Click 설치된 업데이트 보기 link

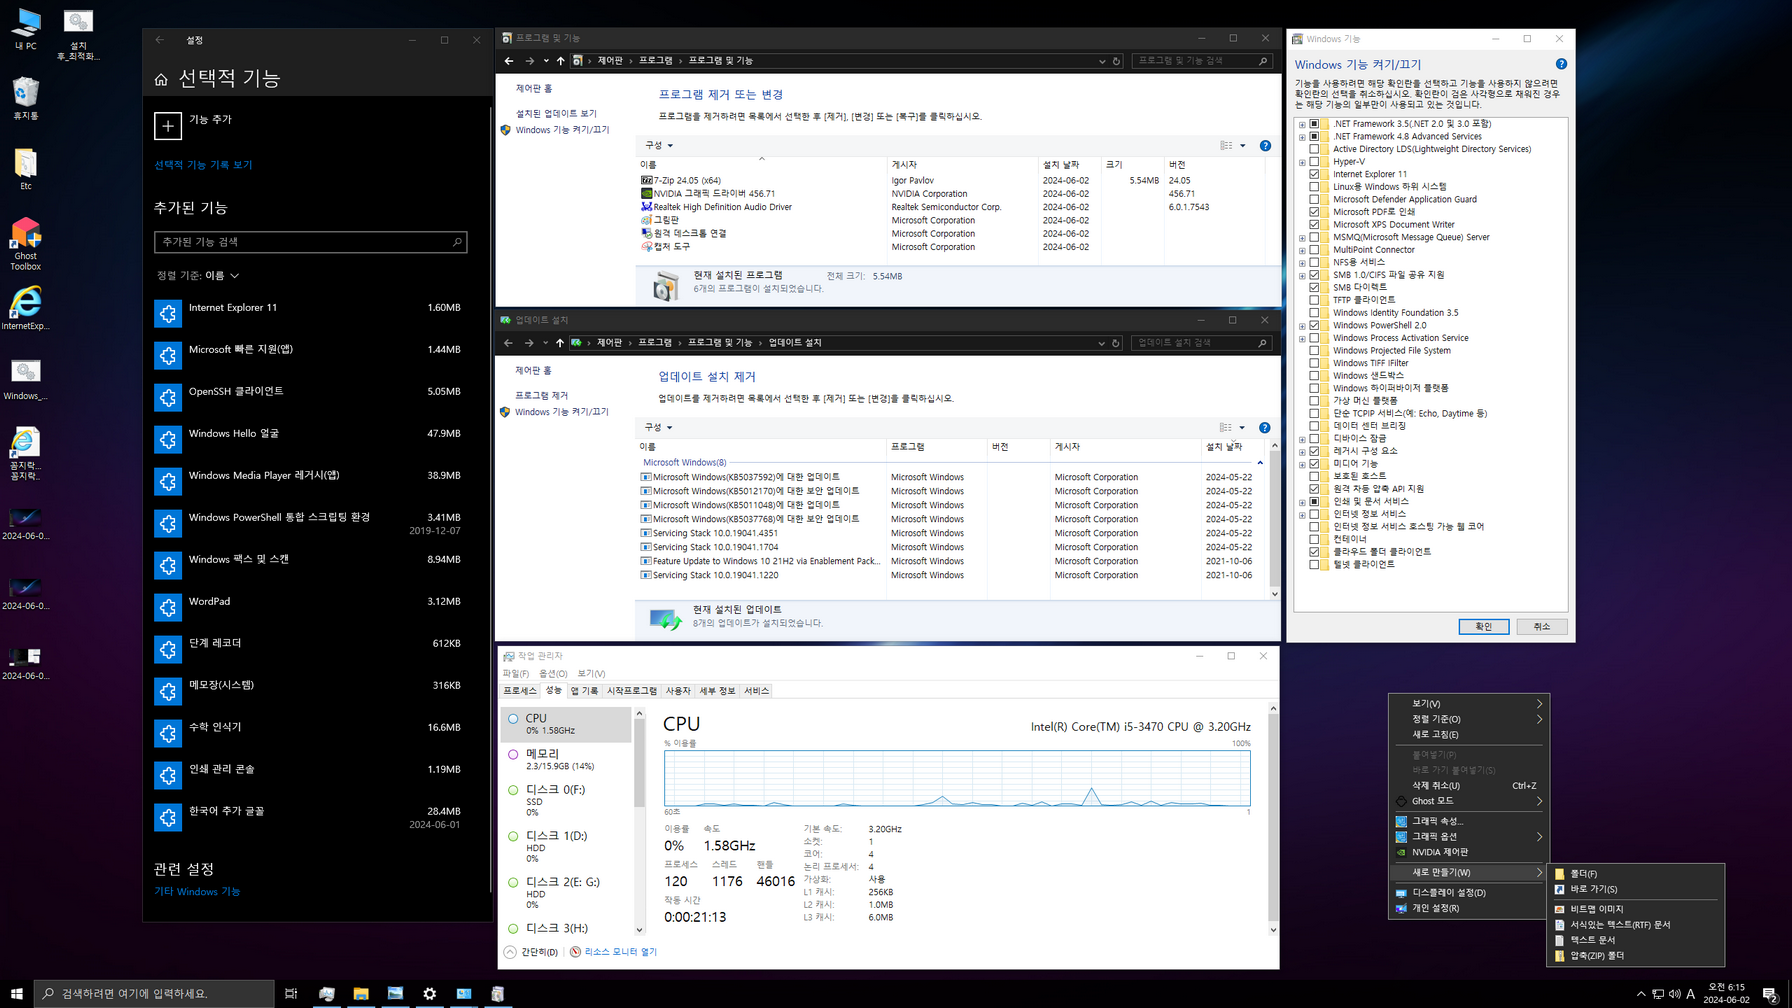(x=556, y=114)
